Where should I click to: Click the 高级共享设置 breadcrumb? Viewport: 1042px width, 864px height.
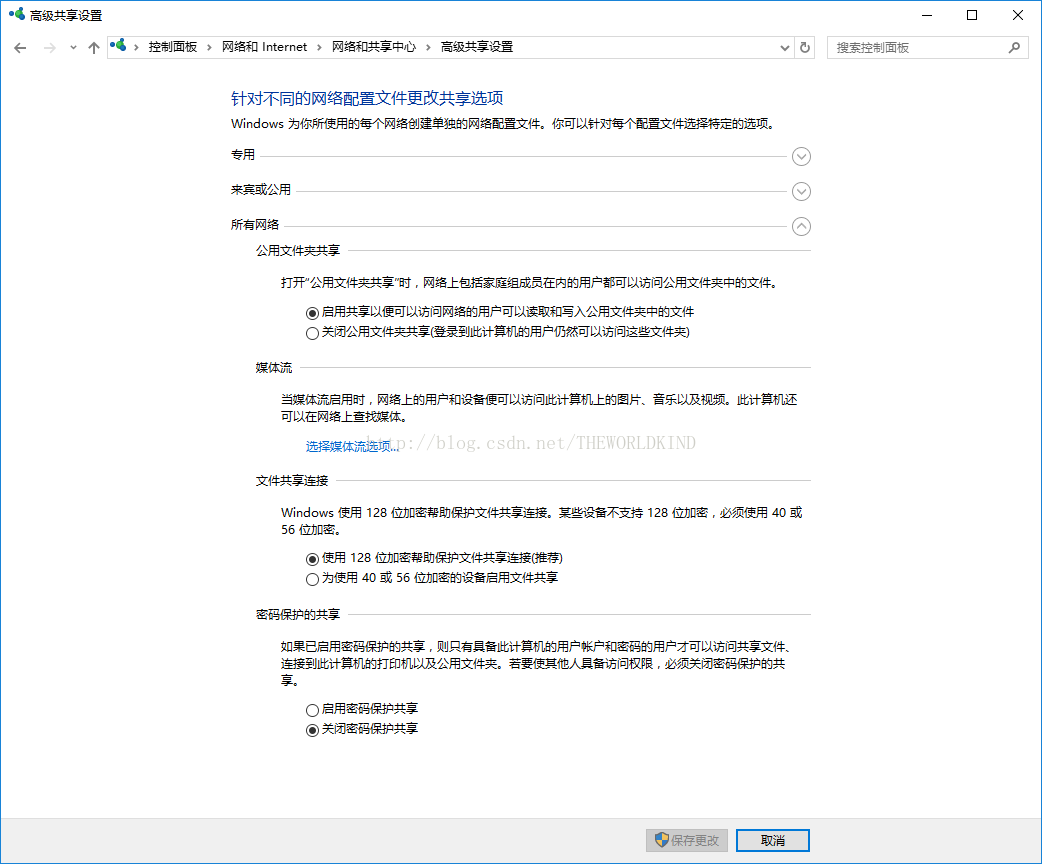tap(477, 47)
